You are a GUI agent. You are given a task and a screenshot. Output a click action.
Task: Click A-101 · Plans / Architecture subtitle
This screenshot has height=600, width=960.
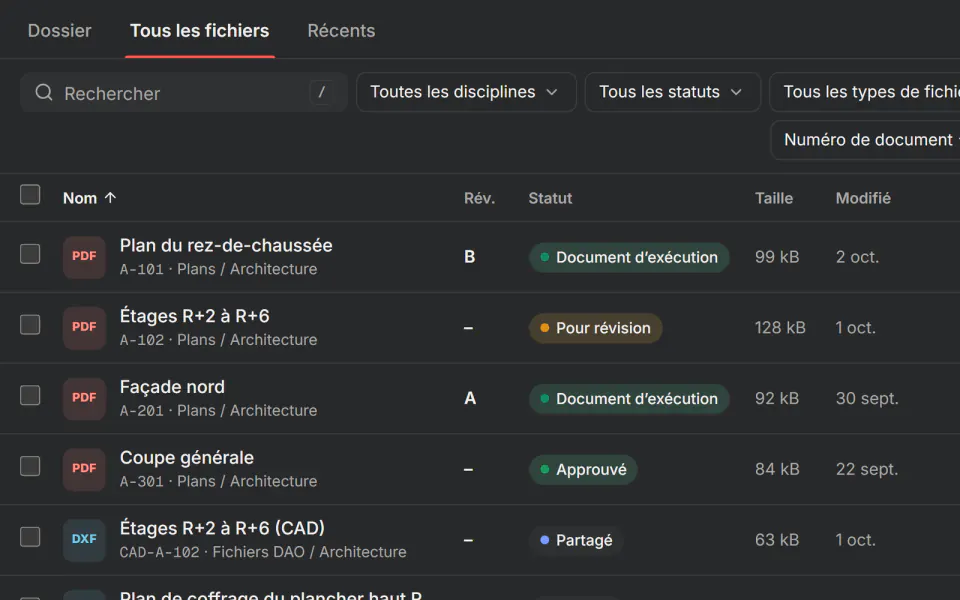[219, 269]
